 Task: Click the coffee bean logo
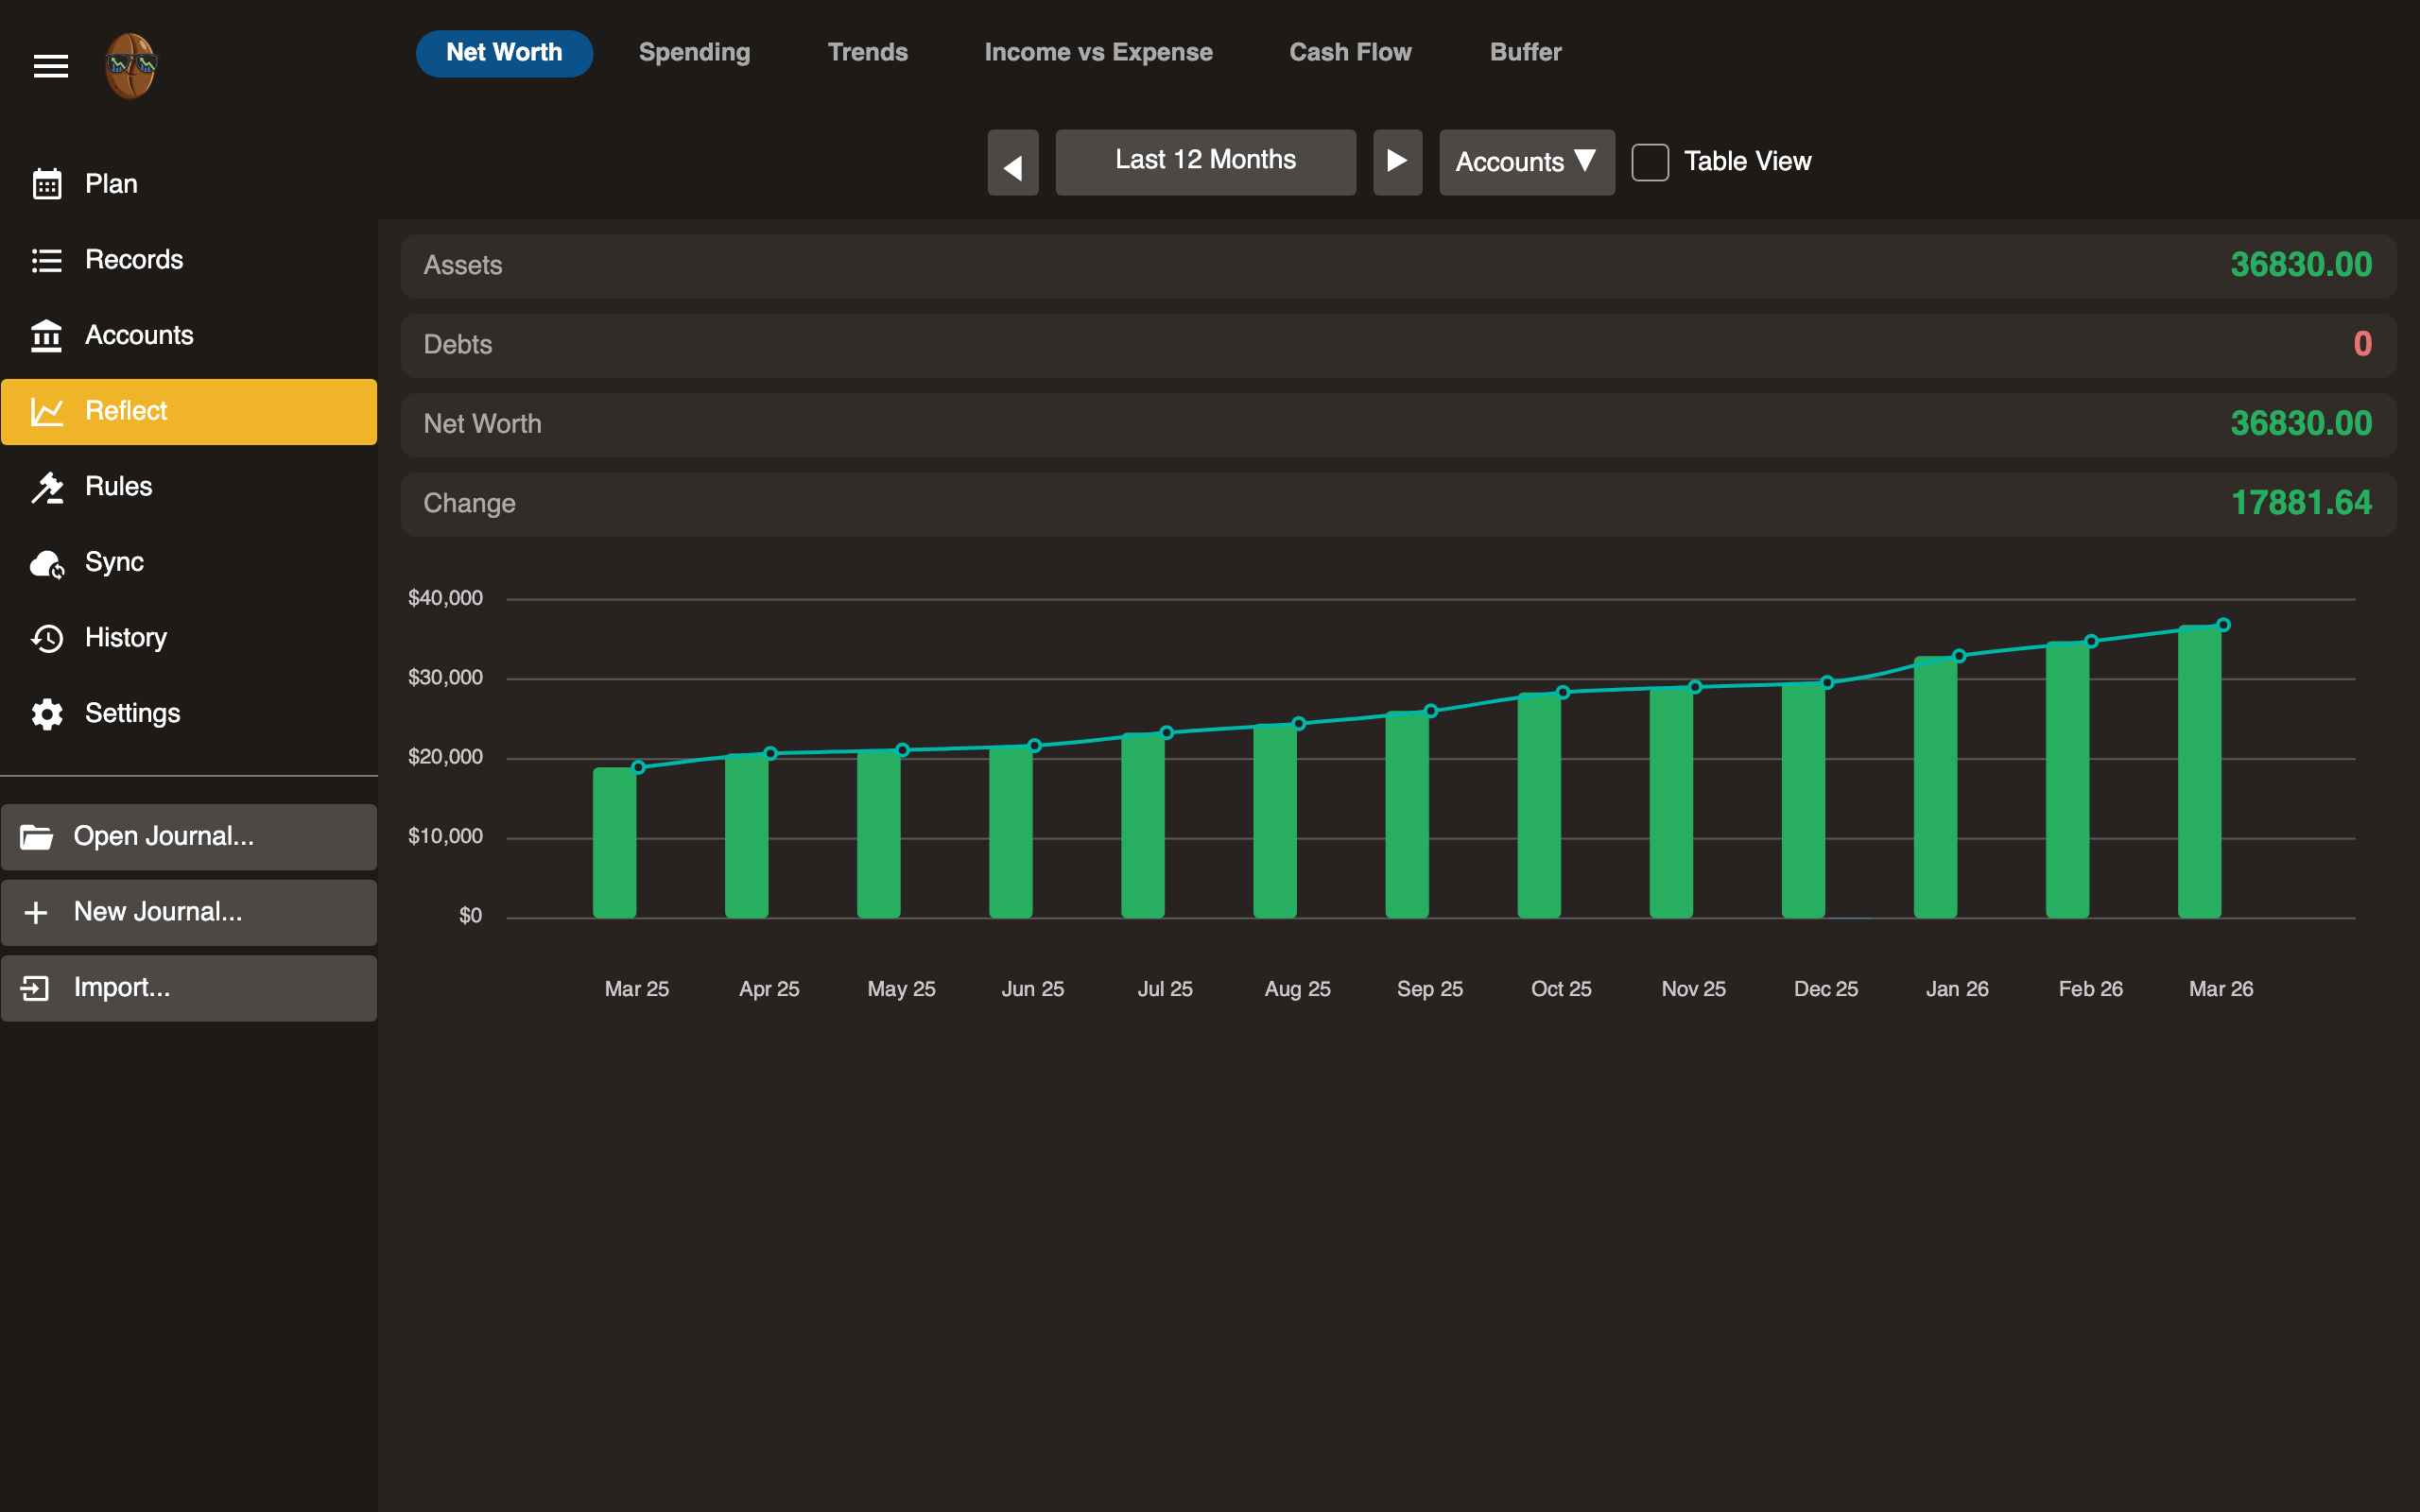pyautogui.click(x=131, y=66)
